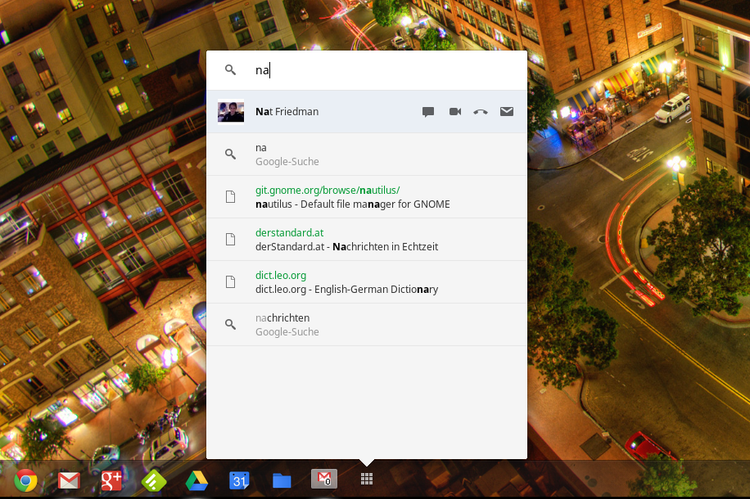
Task: Open the derstandard.at result
Action: pyautogui.click(x=366, y=240)
